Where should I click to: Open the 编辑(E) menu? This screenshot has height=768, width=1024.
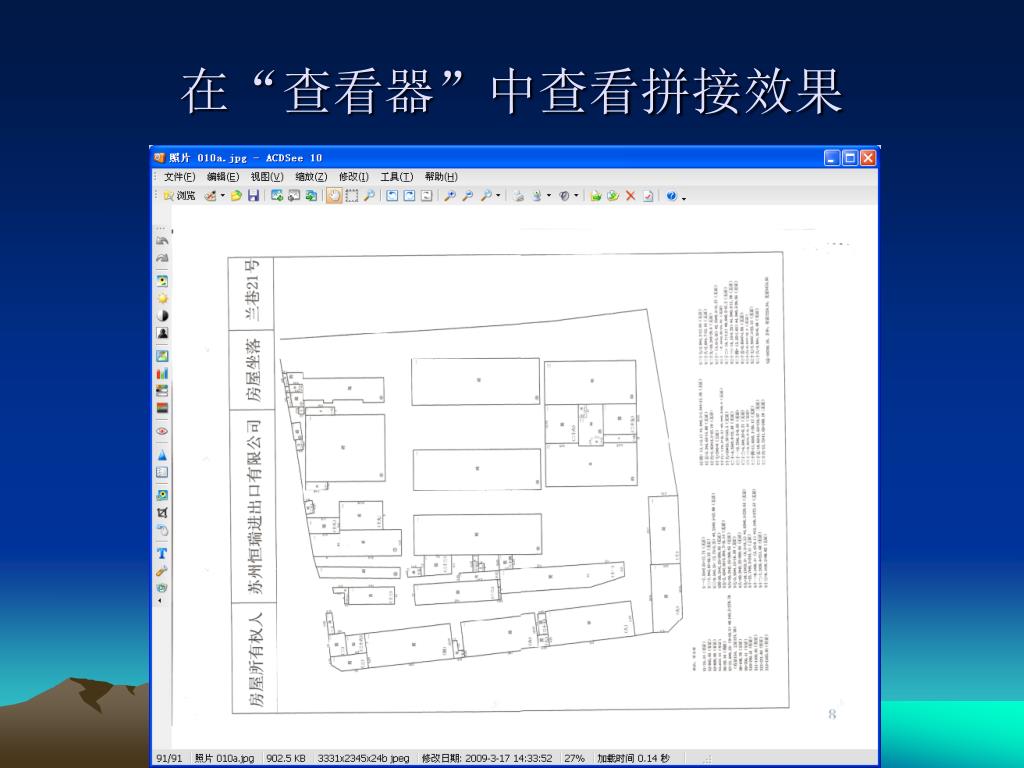click(x=223, y=177)
